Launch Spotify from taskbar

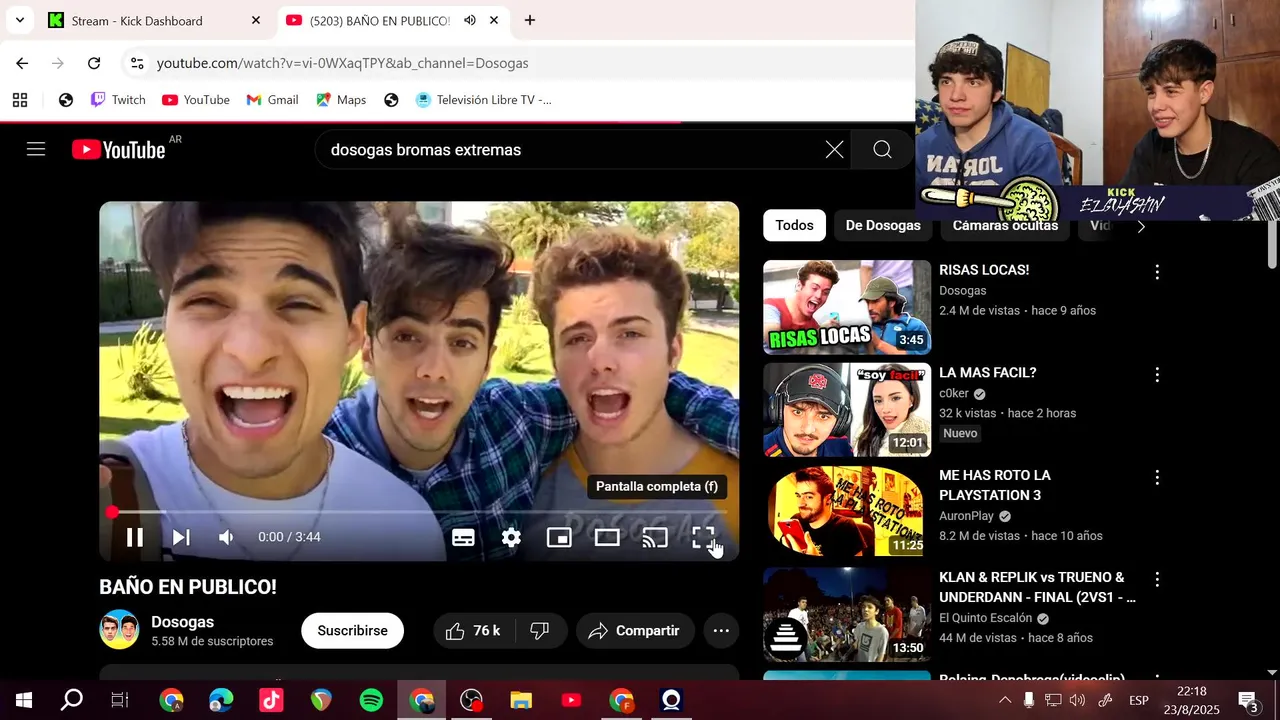pos(371,700)
